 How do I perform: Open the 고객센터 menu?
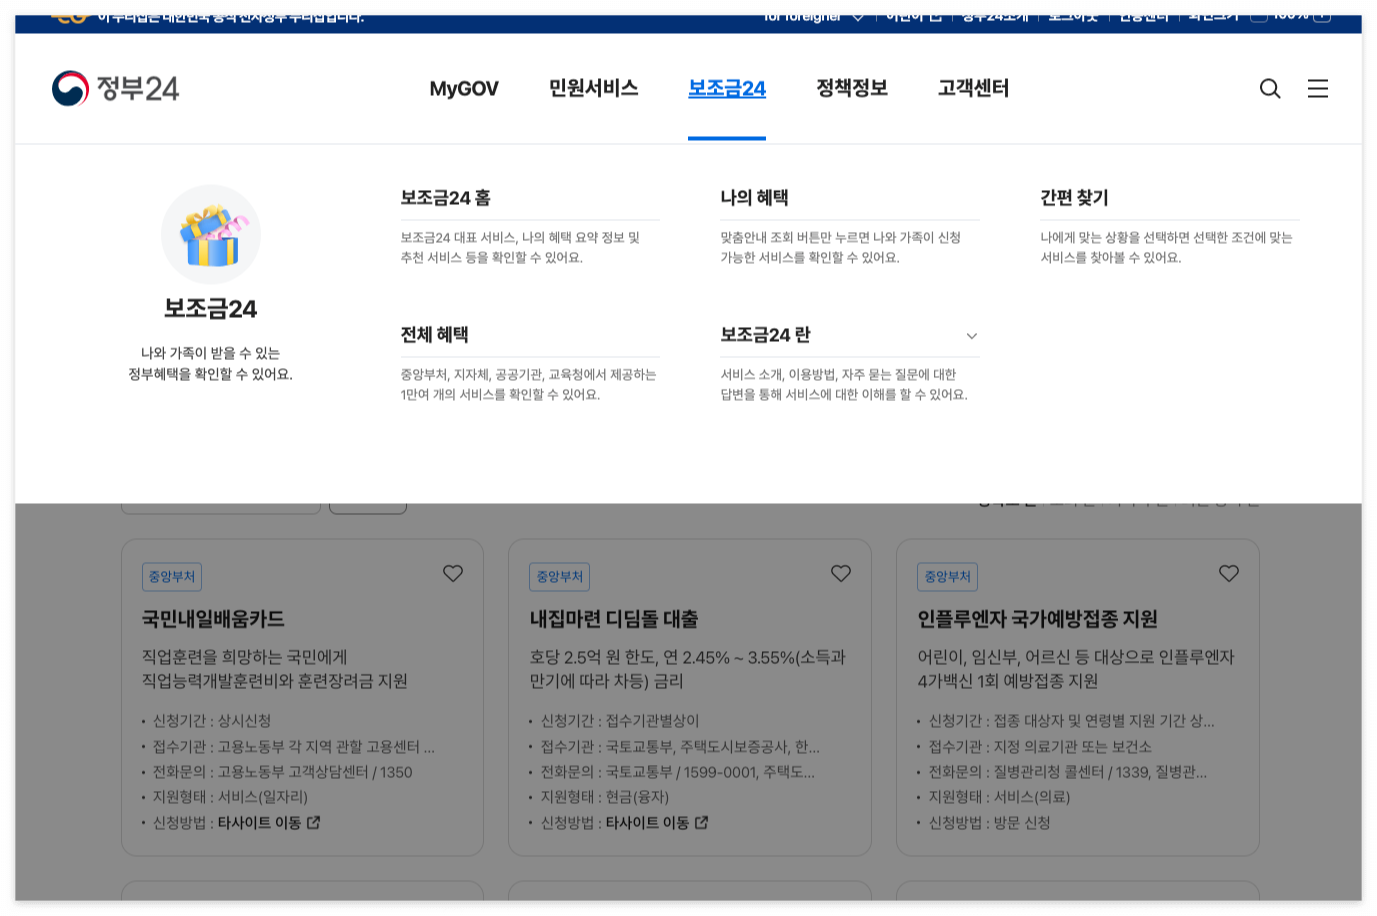tap(973, 88)
